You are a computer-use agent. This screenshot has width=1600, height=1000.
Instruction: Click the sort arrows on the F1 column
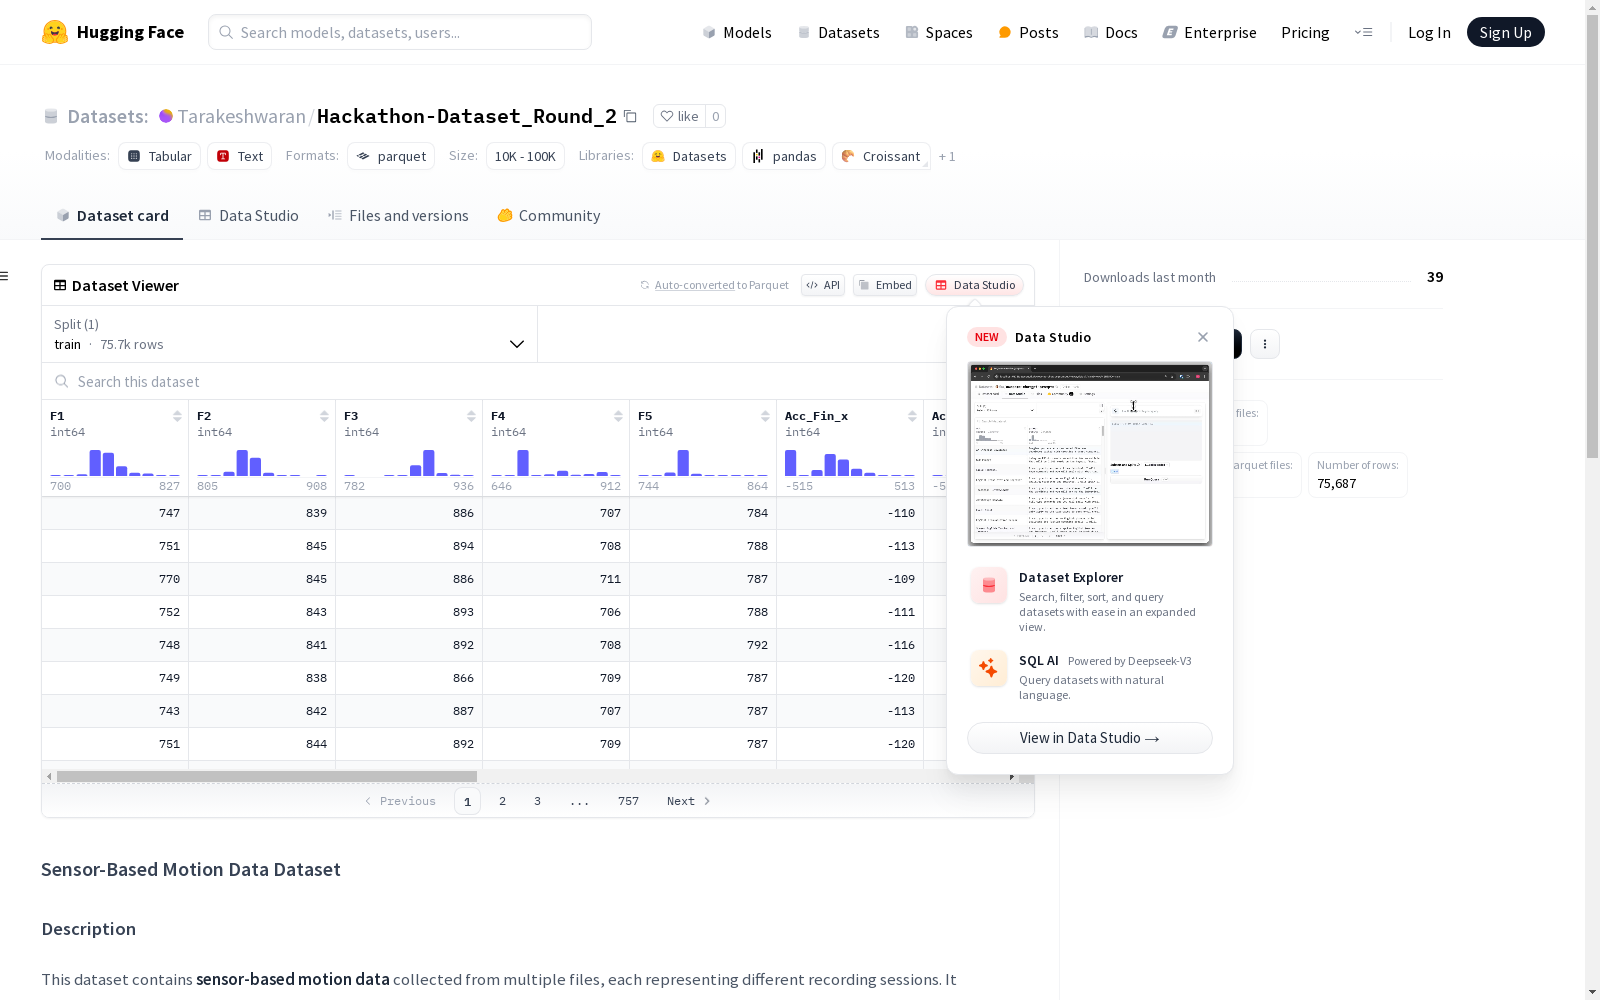pos(177,416)
